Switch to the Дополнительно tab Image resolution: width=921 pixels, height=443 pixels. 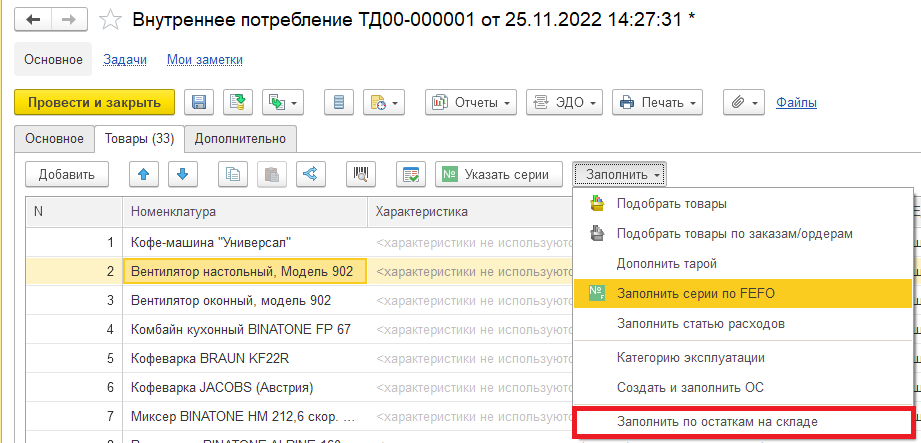240,139
